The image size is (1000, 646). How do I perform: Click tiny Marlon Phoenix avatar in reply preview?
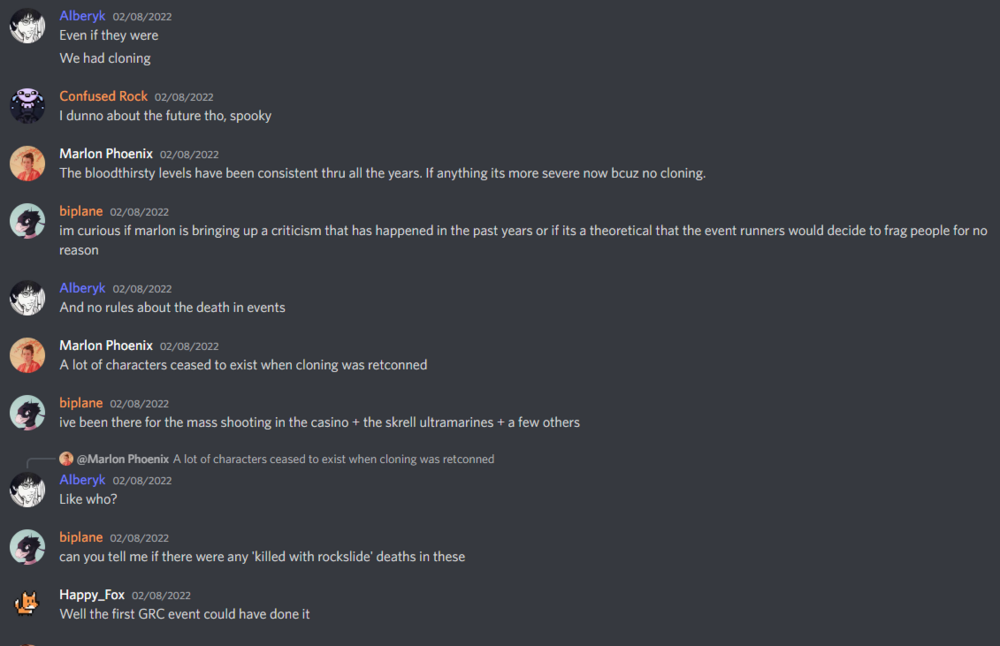66,459
